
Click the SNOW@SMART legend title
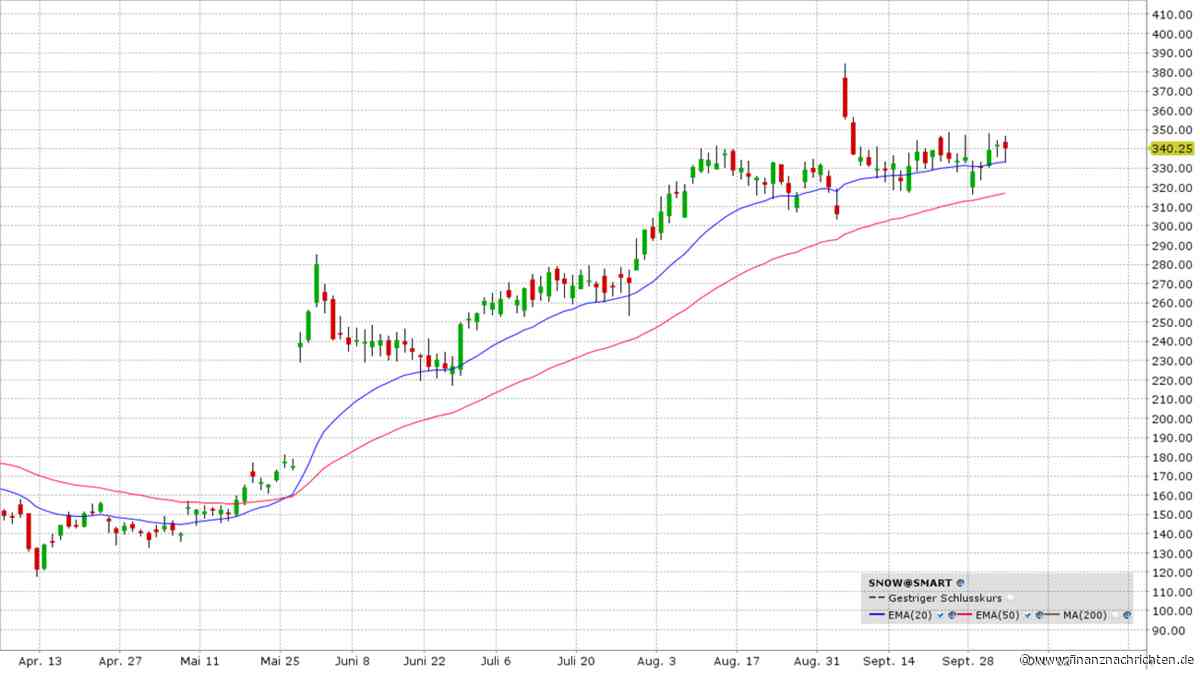910,583
